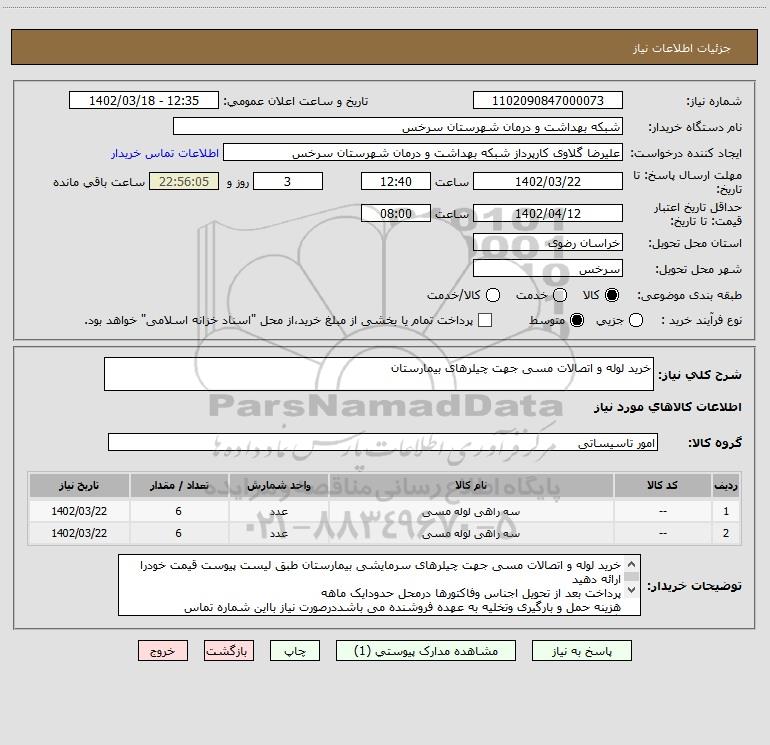The height and width of the screenshot is (745, 770).
Task: Click the اطلاعات کالاهای مورد نیاز heading
Action: [x=667, y=407]
